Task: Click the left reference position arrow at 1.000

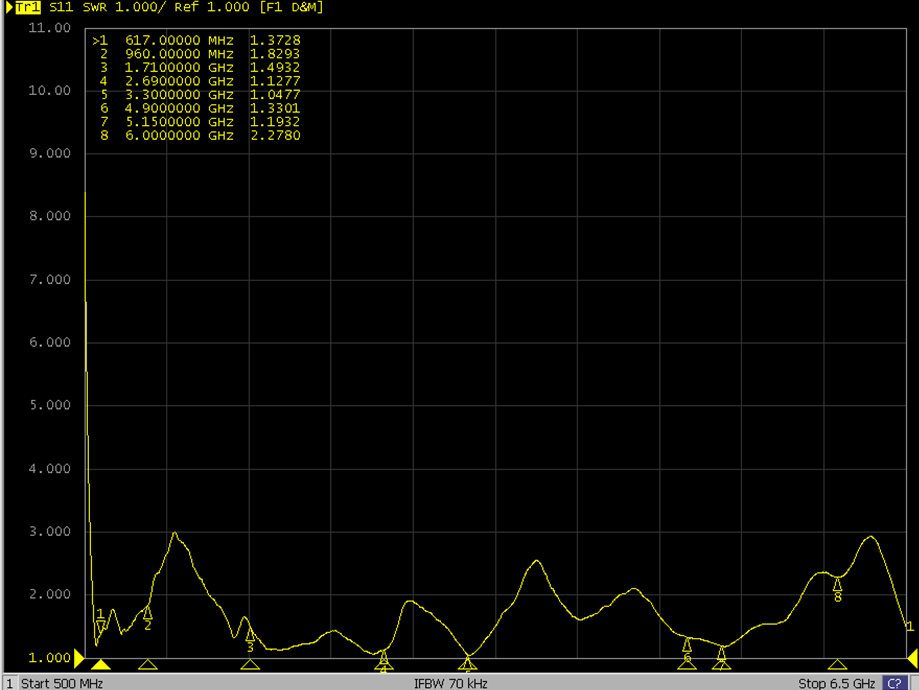Action: click(79, 658)
